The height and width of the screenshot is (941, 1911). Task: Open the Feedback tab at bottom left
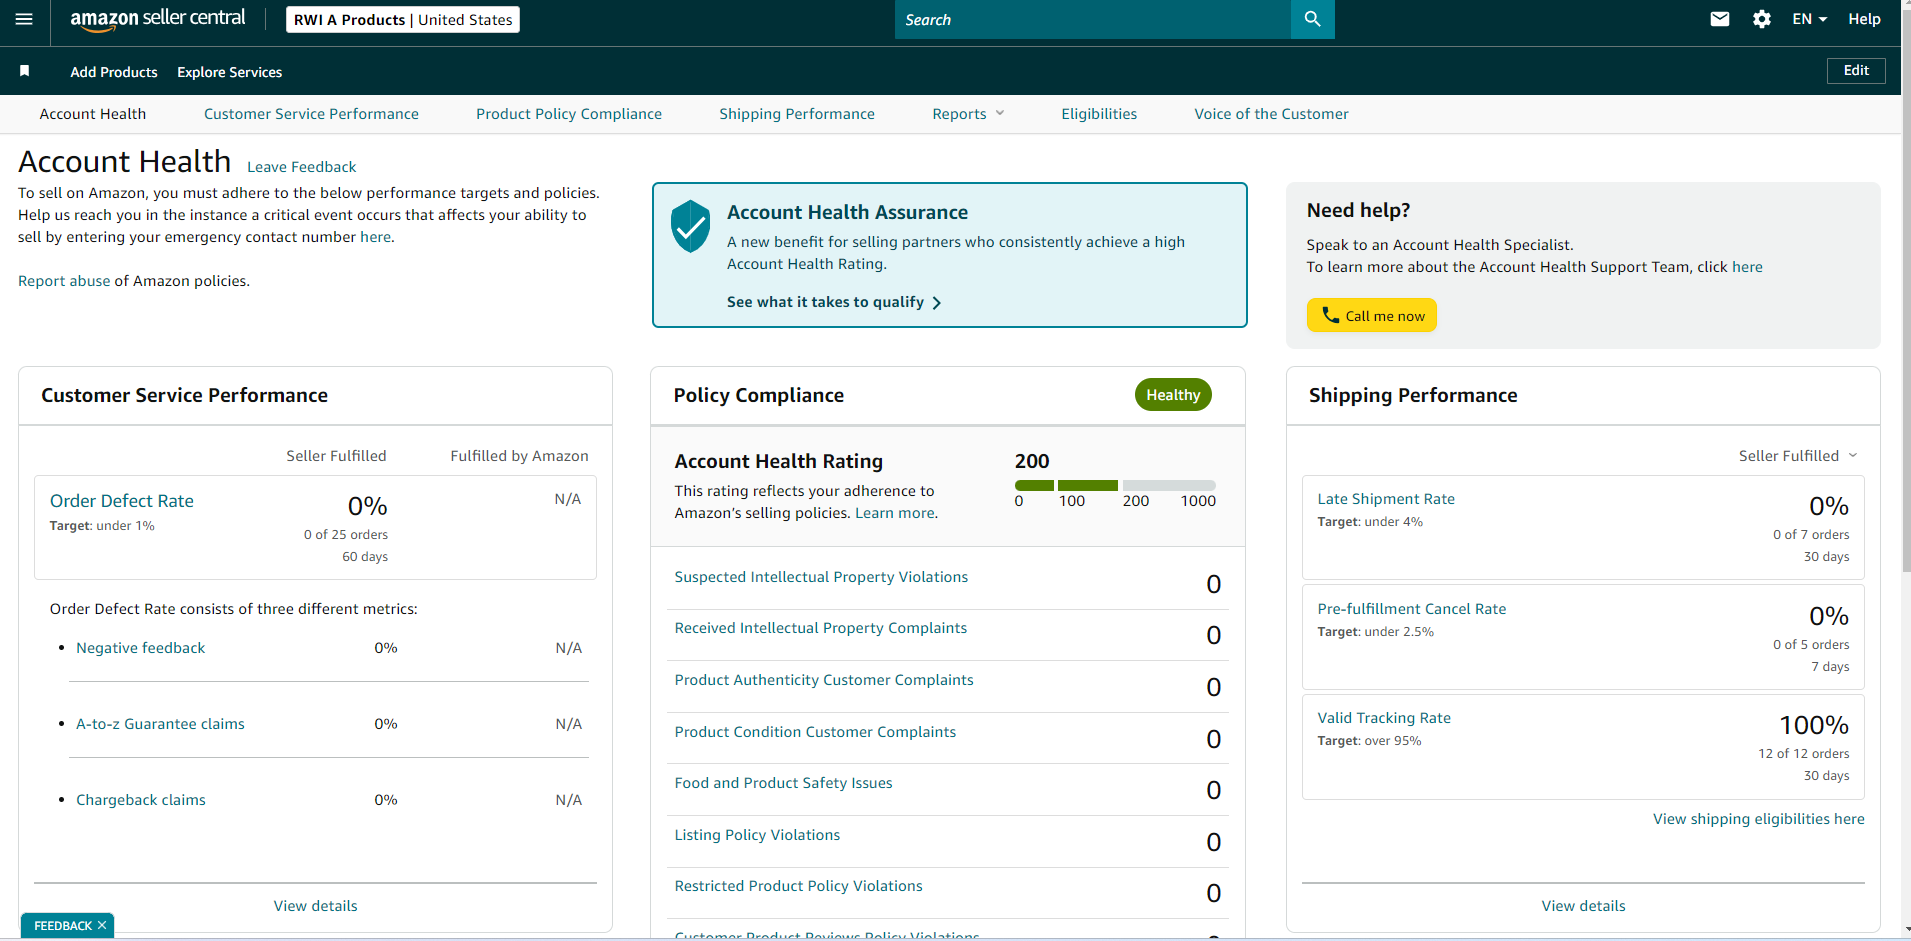coord(62,926)
